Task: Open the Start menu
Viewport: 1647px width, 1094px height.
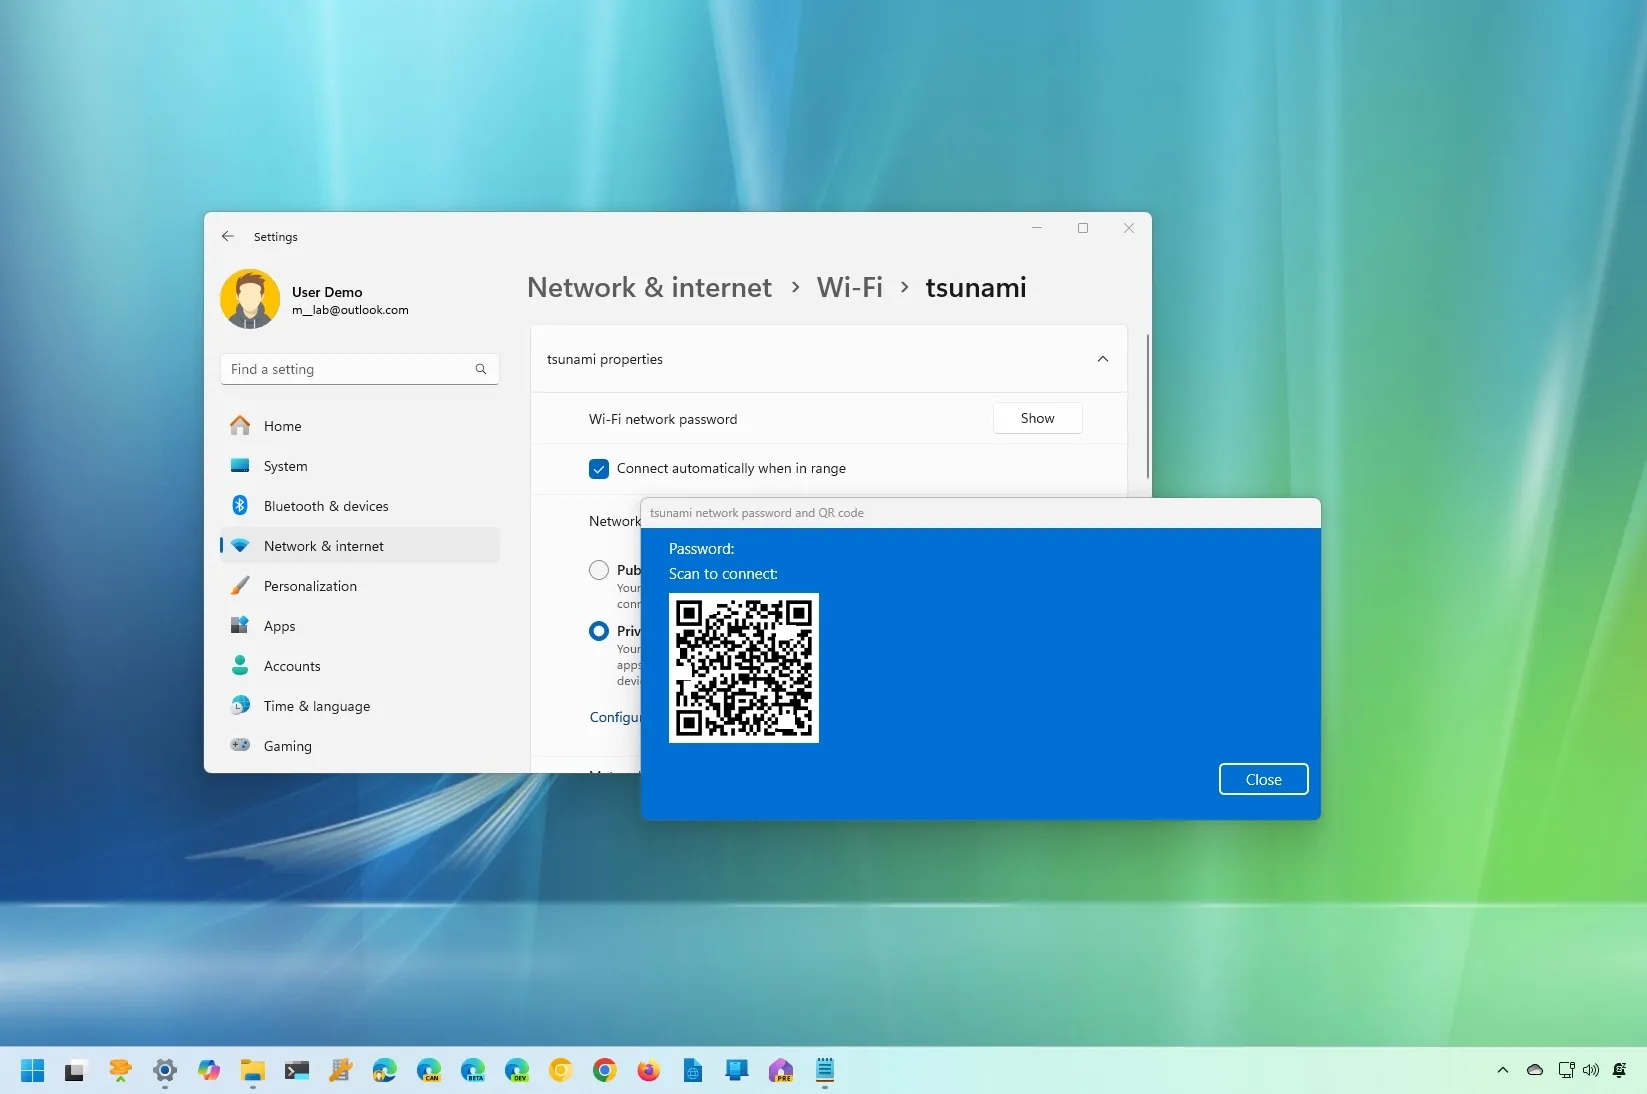Action: coord(31,1071)
